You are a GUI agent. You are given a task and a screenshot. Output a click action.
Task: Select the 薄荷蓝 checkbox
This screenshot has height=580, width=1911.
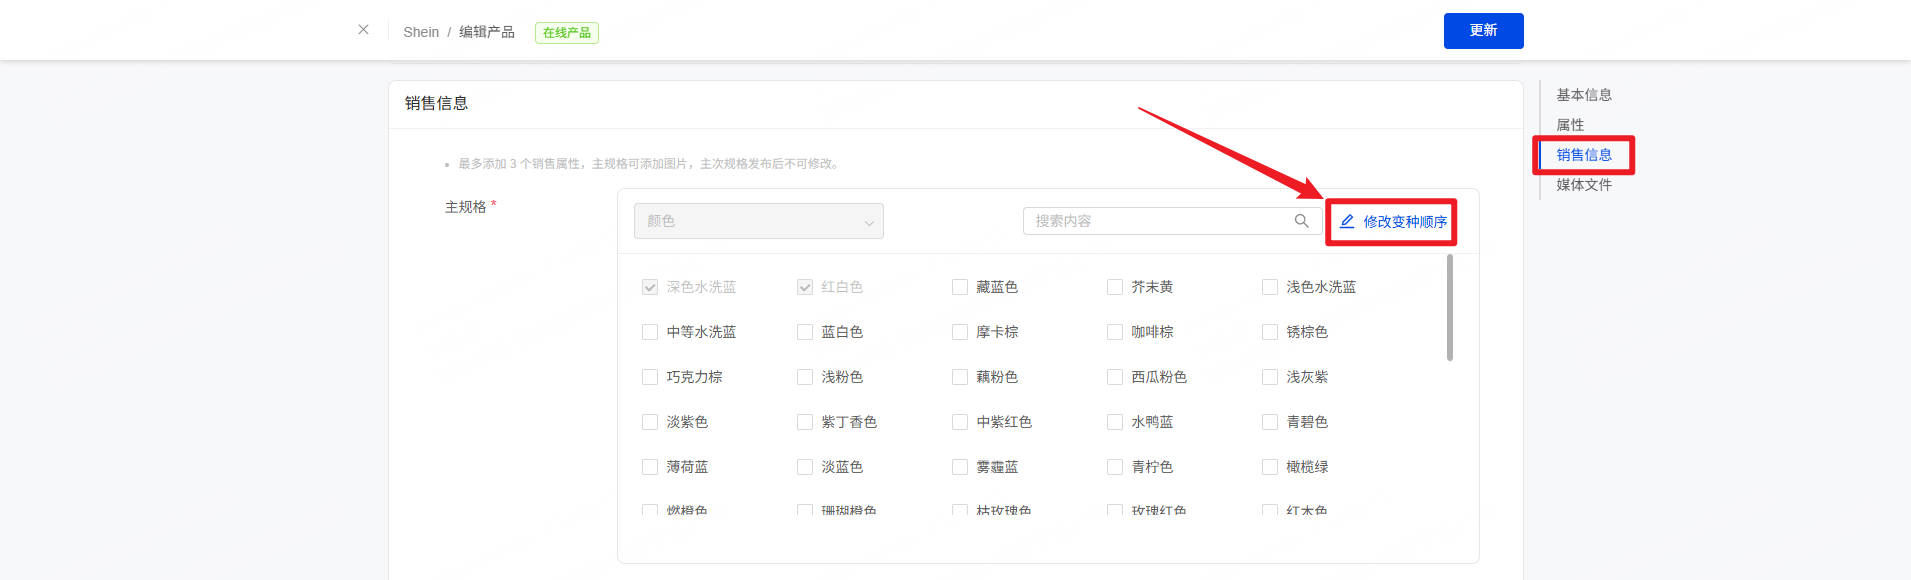coord(650,467)
